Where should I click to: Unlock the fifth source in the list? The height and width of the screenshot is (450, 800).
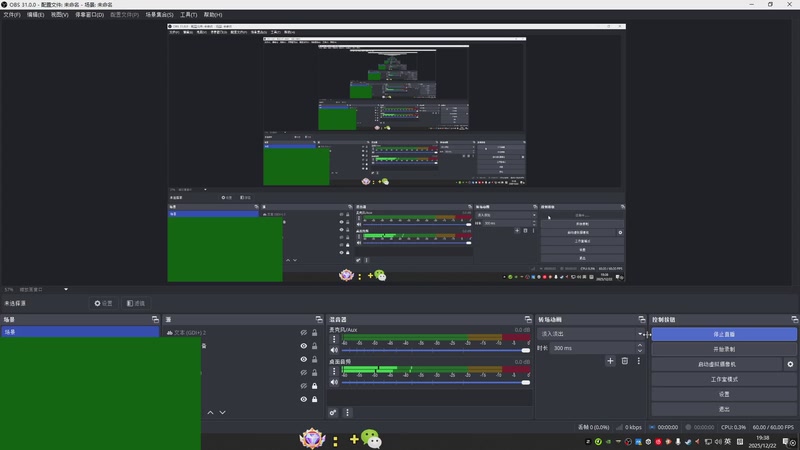[314, 386]
